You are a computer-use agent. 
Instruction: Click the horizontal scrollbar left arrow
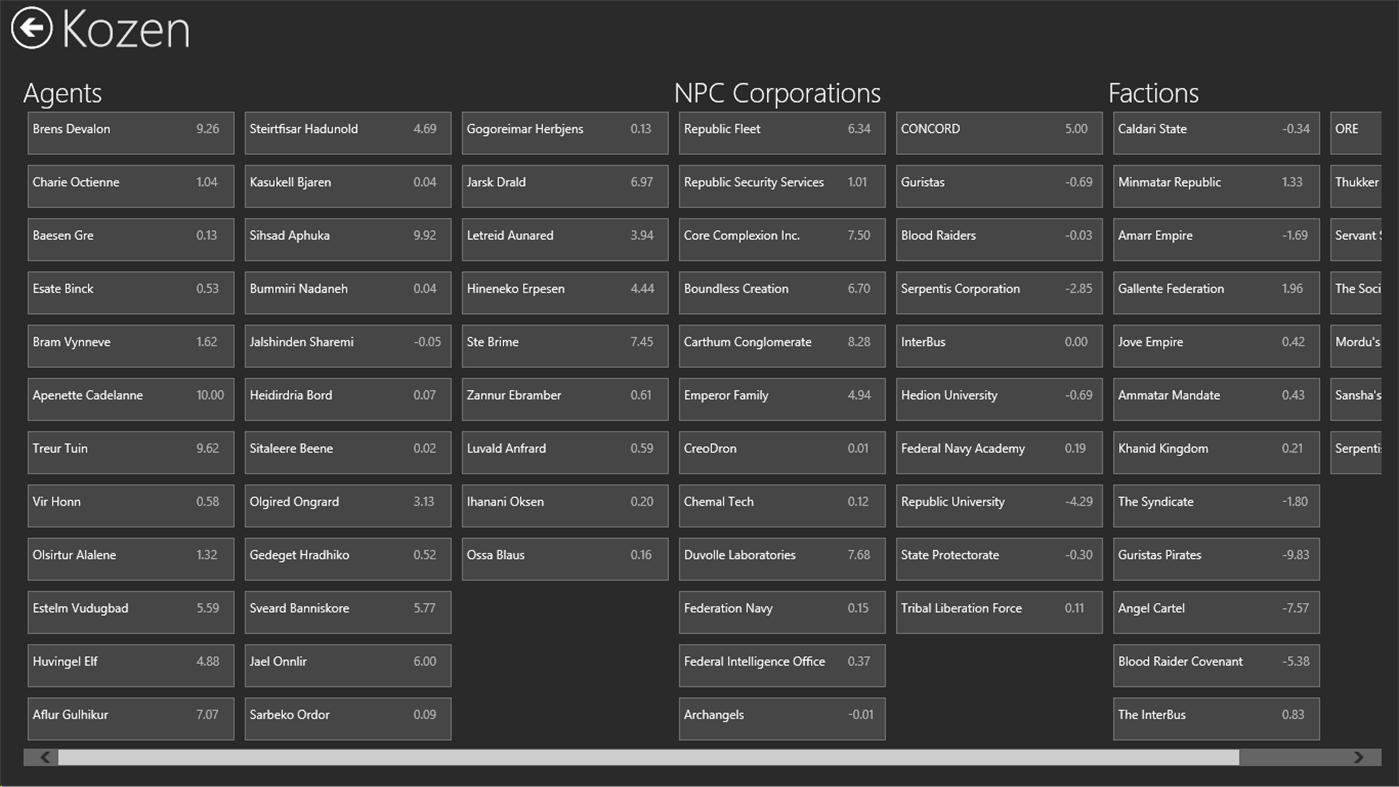44,758
